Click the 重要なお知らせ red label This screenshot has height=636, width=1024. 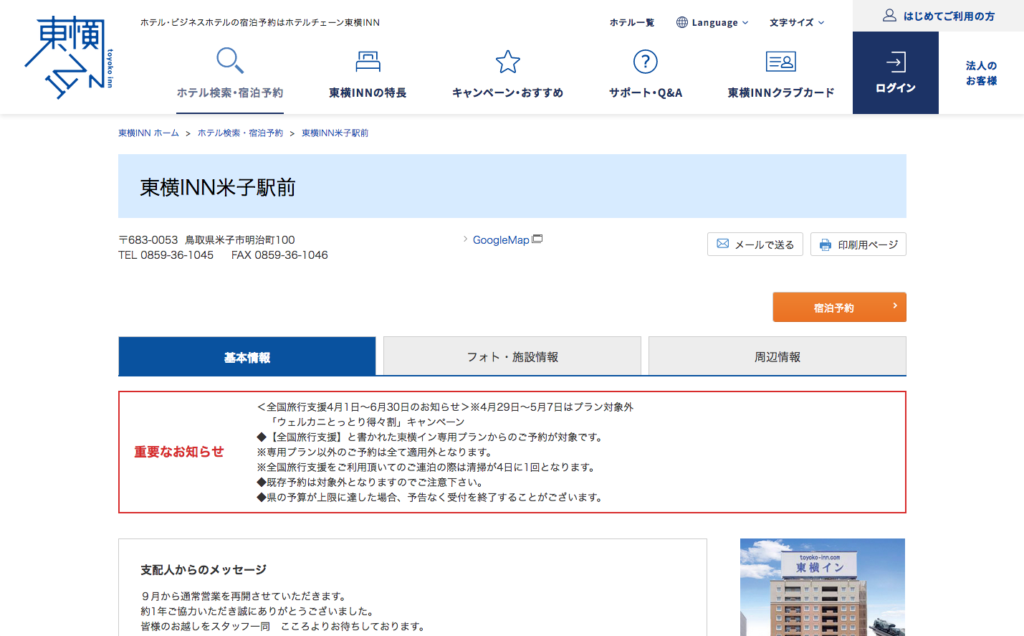click(179, 452)
